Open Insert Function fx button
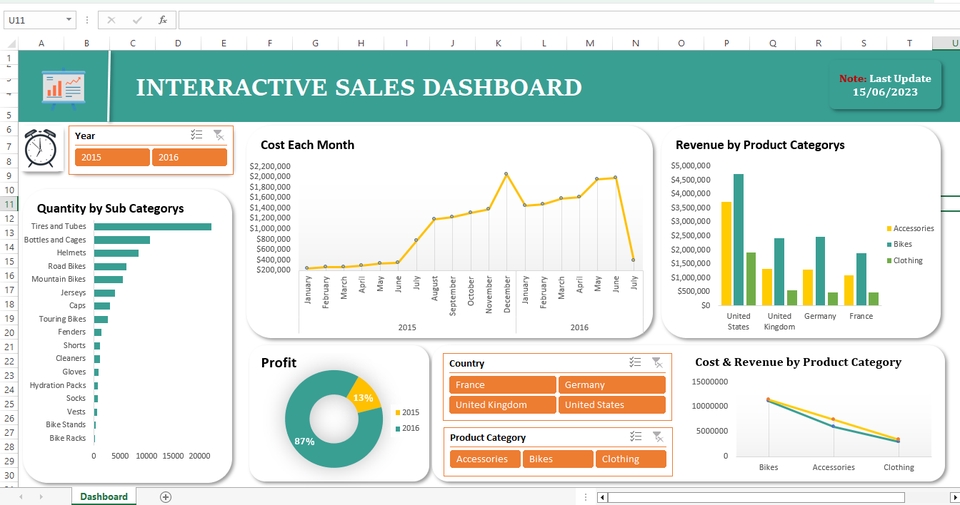This screenshot has width=960, height=505. (163, 20)
